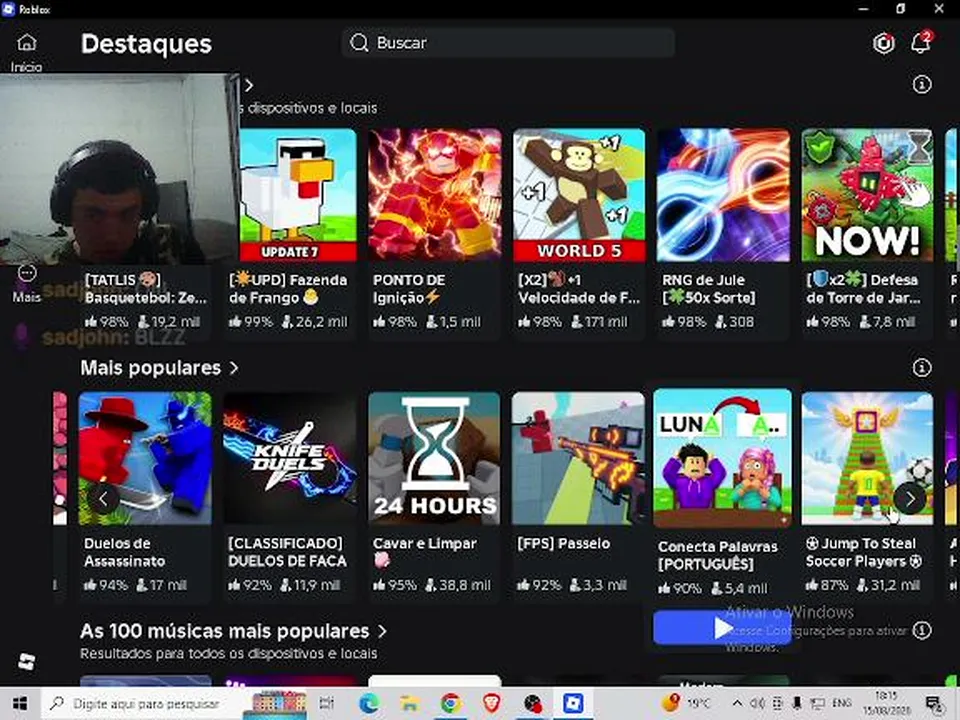This screenshot has height=720, width=960.
Task: Open the notifications bell
Action: [921, 43]
